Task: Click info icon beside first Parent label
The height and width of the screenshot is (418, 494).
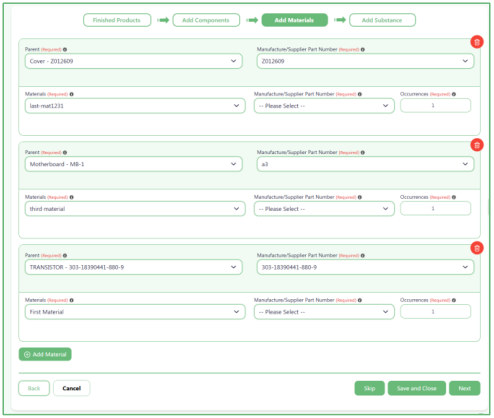Action: pos(65,49)
